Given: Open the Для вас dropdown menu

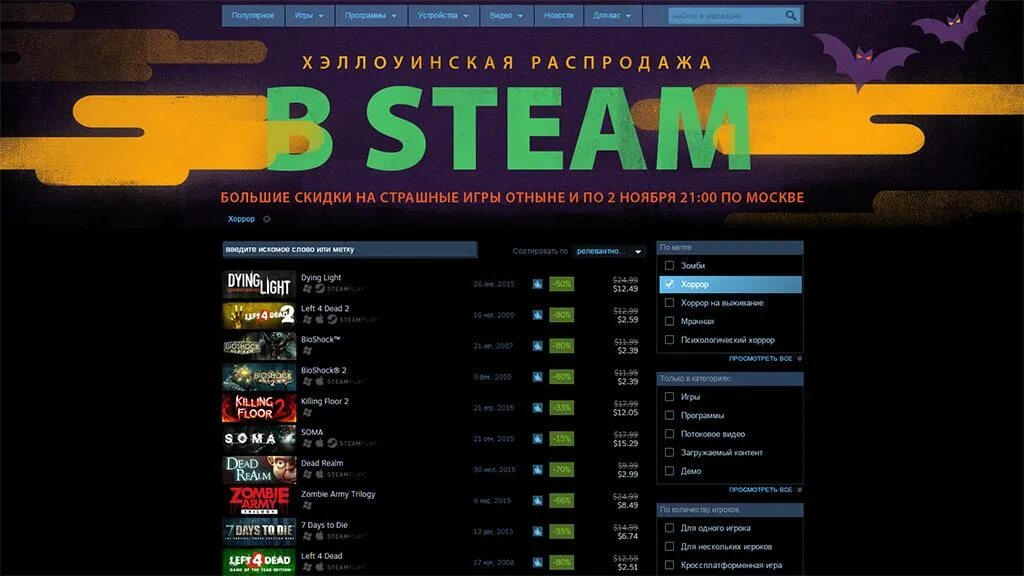Looking at the screenshot, I should [x=613, y=16].
